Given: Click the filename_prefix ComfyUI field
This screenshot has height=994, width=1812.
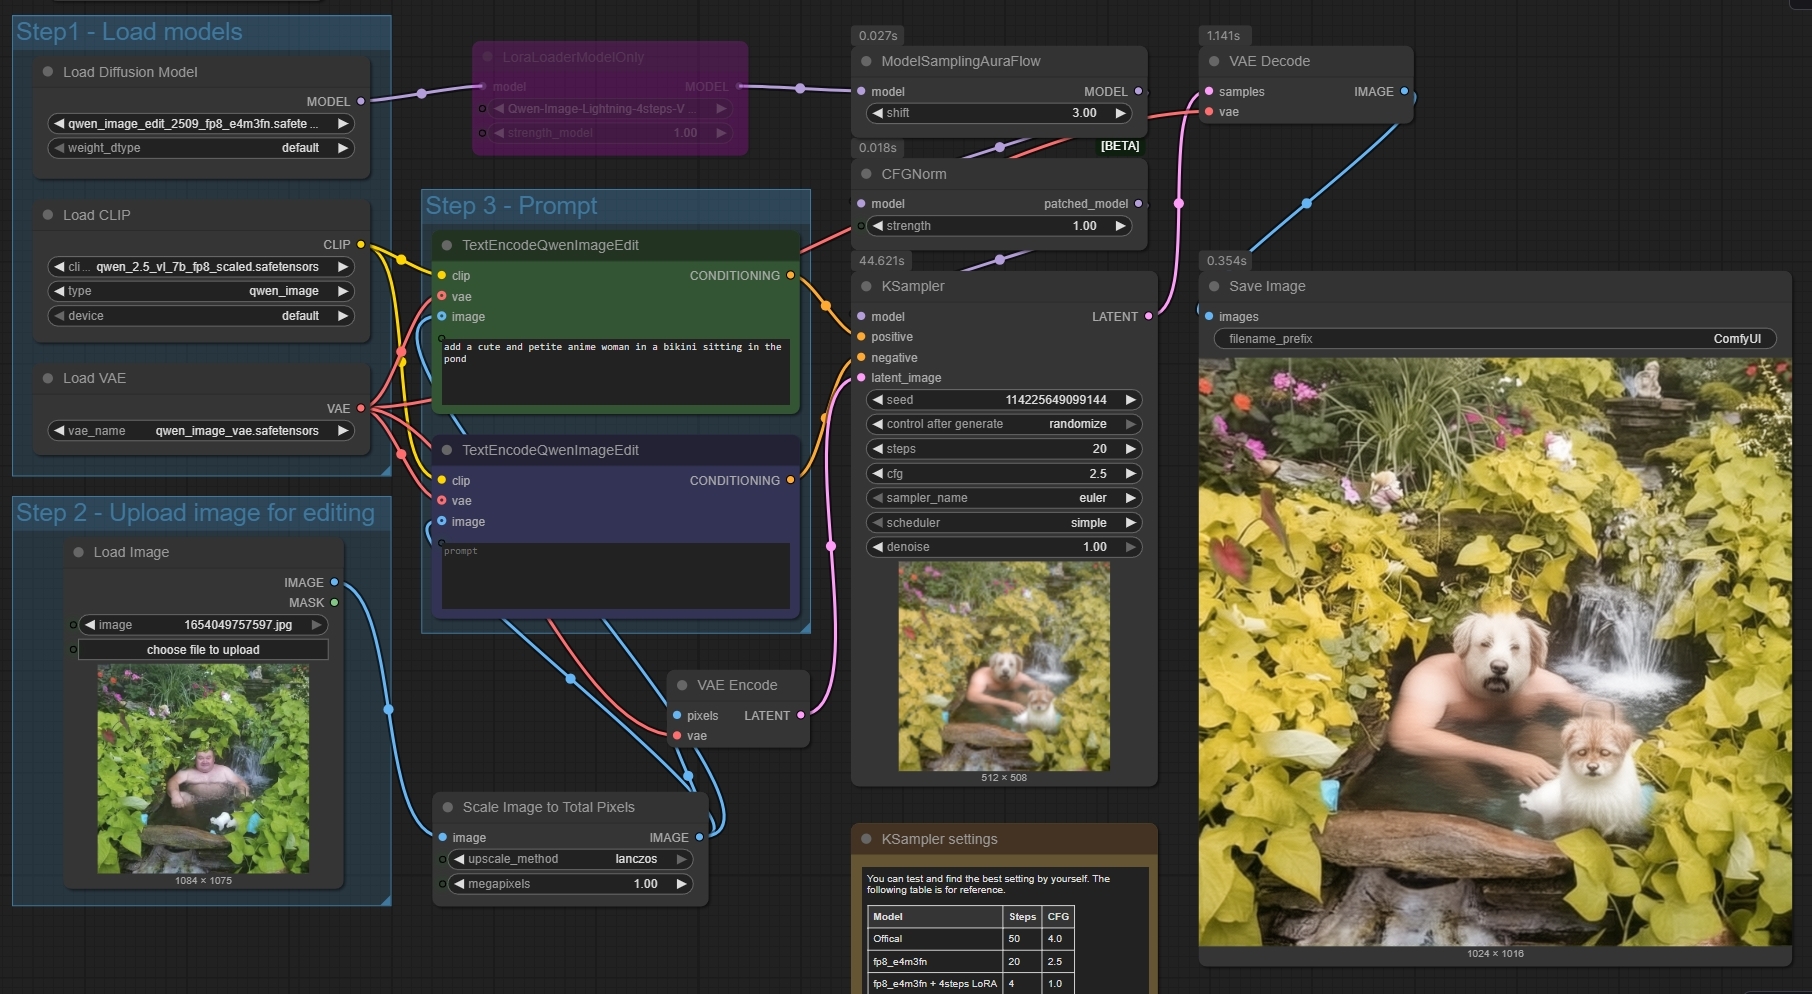Looking at the screenshot, I should (x=1495, y=339).
